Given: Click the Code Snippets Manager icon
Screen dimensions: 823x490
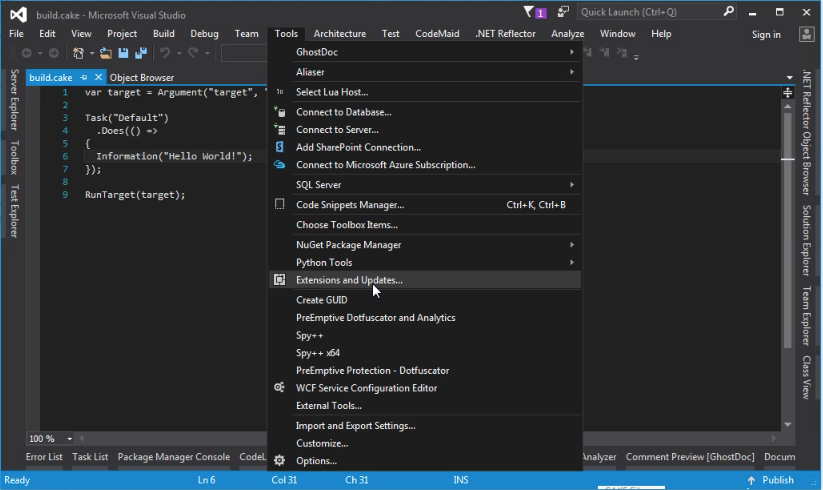Looking at the screenshot, I should (x=280, y=204).
